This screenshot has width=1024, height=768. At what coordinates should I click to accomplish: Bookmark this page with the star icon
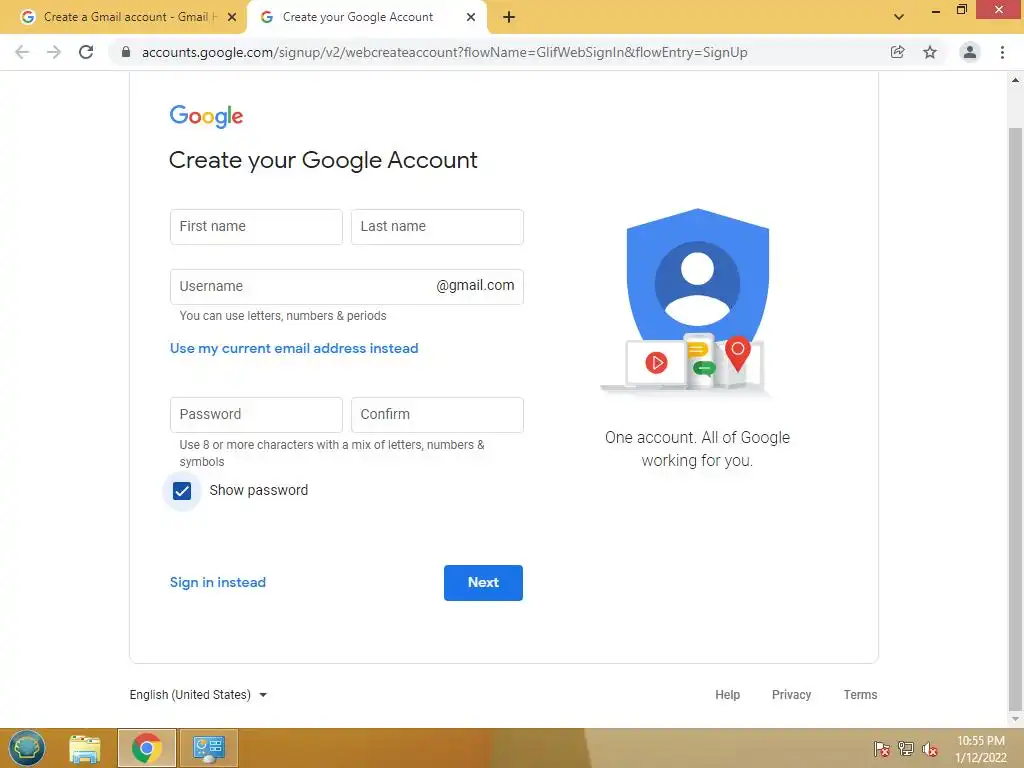pos(930,52)
